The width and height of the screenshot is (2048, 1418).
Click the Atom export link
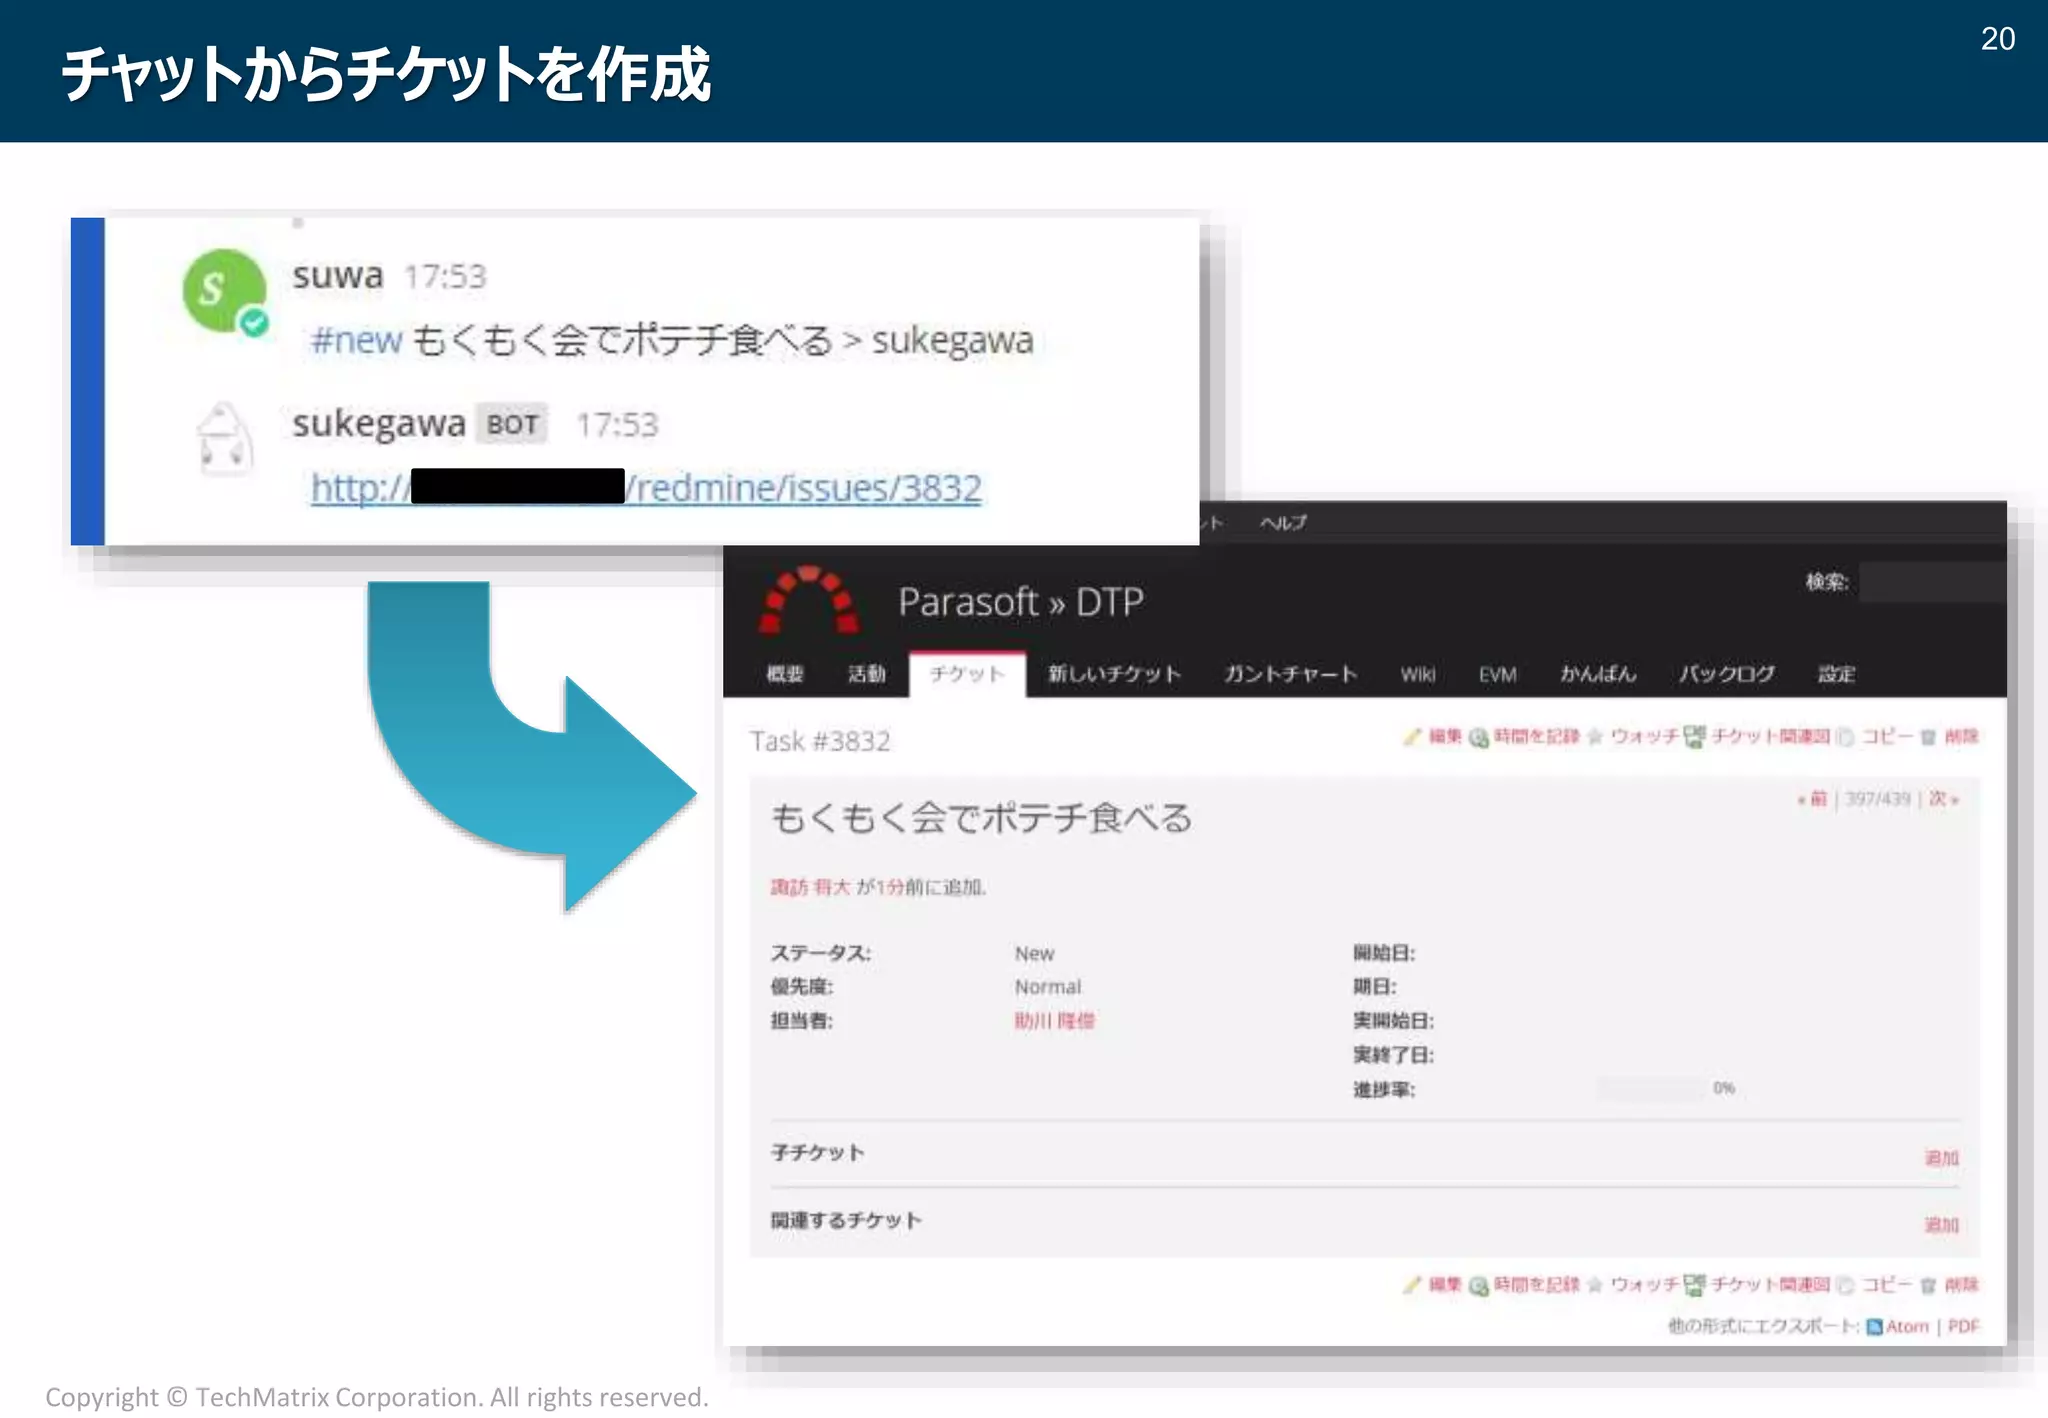pyautogui.click(x=1907, y=1327)
